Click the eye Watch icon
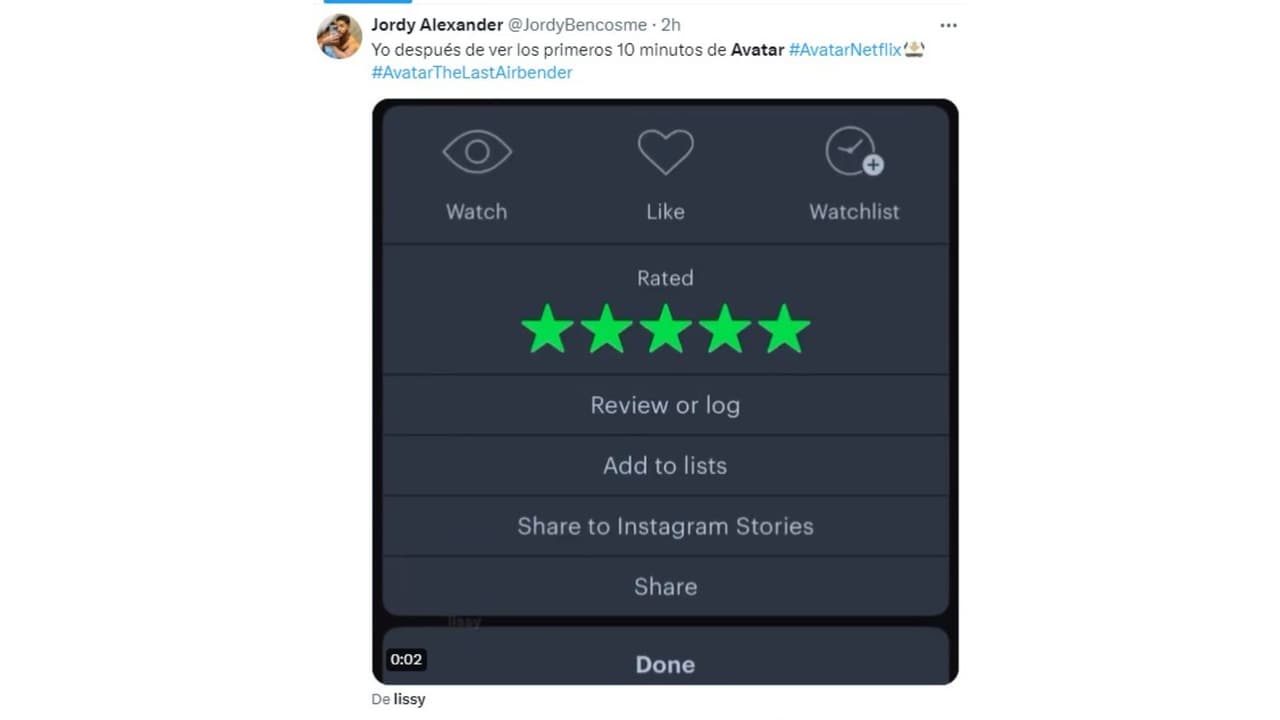Viewport: 1280px width, 720px height. [x=477, y=152]
